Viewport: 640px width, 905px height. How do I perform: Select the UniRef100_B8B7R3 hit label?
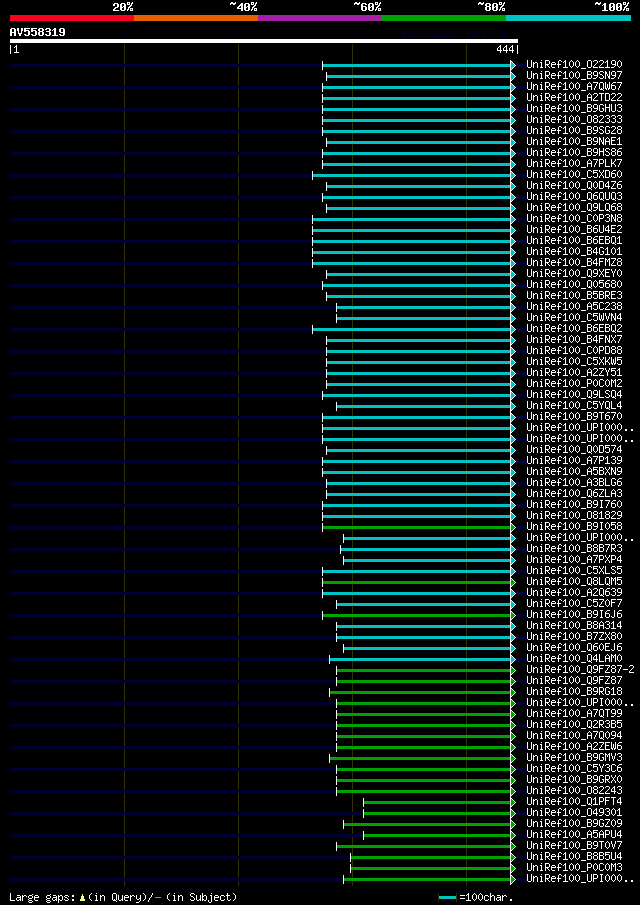pos(574,549)
